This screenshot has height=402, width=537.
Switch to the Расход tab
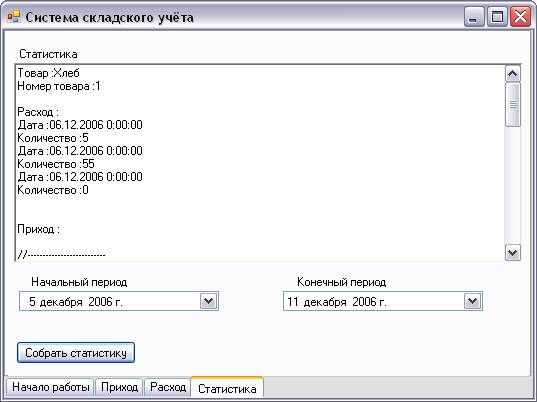tap(168, 387)
